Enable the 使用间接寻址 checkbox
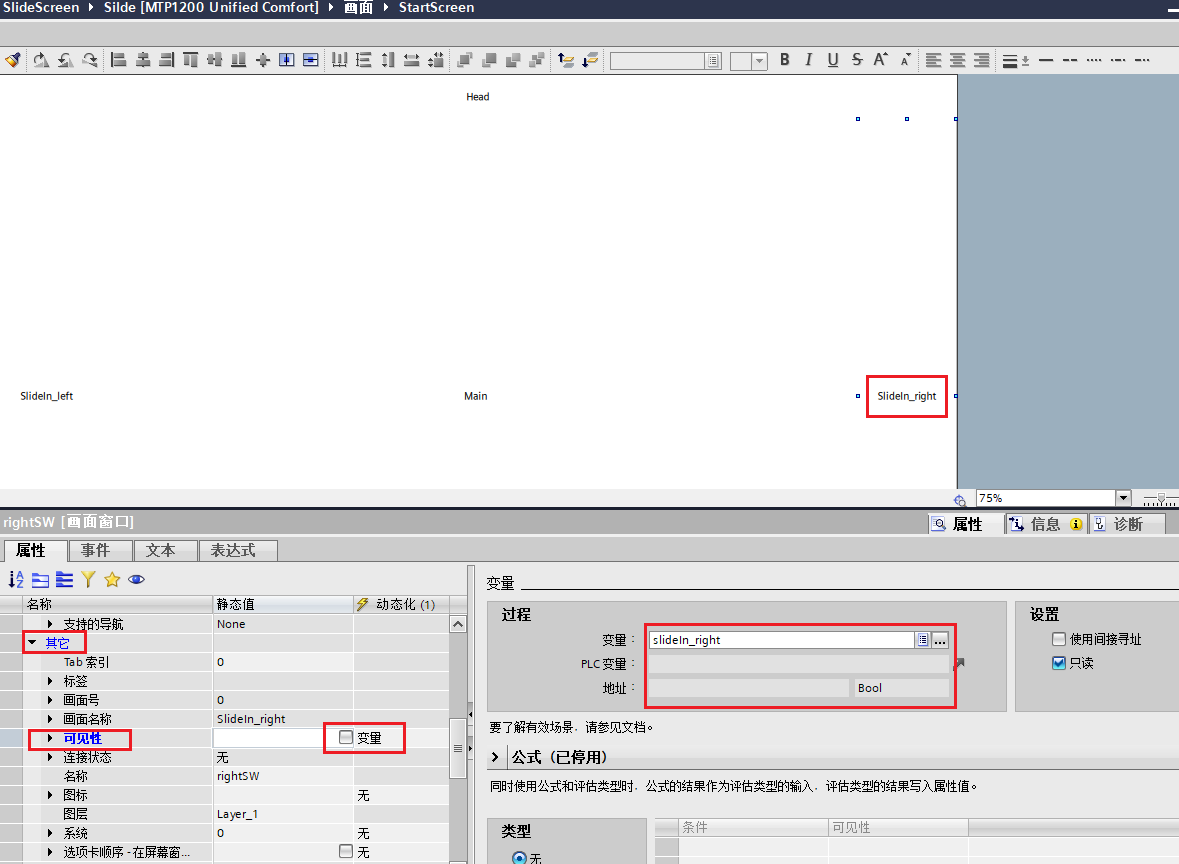The height and width of the screenshot is (864, 1179). pos(1057,639)
